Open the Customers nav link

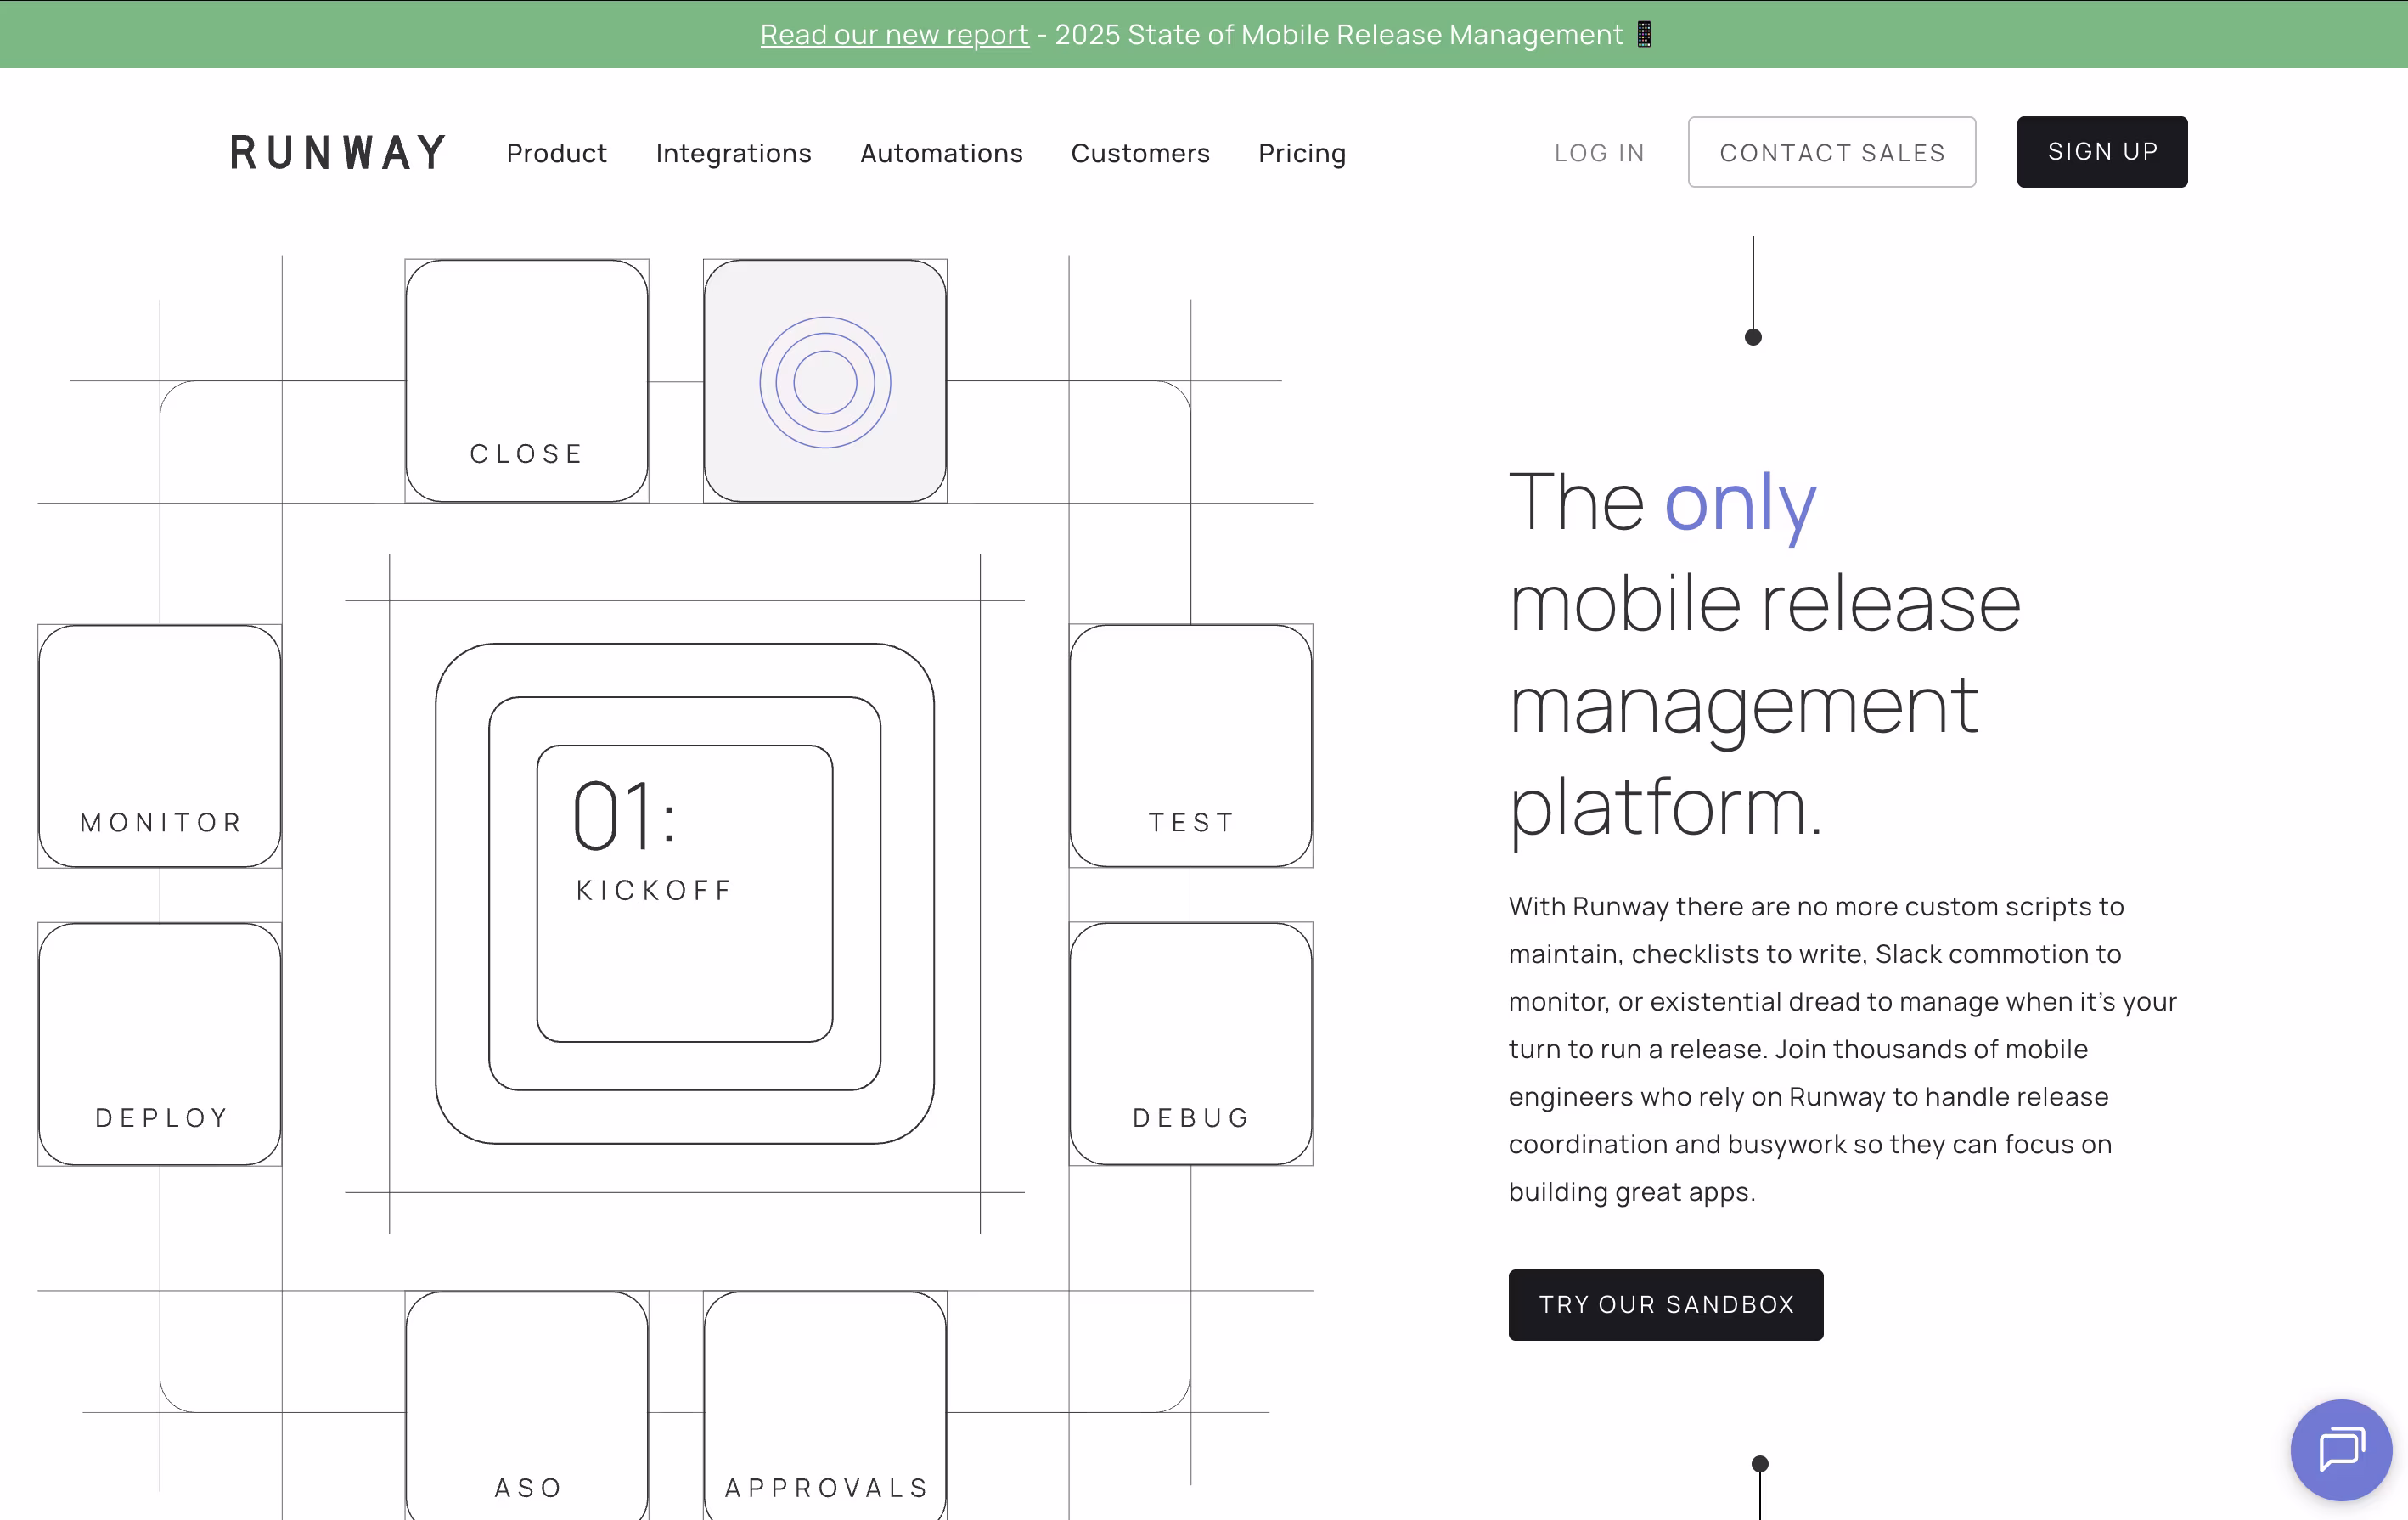[1140, 153]
